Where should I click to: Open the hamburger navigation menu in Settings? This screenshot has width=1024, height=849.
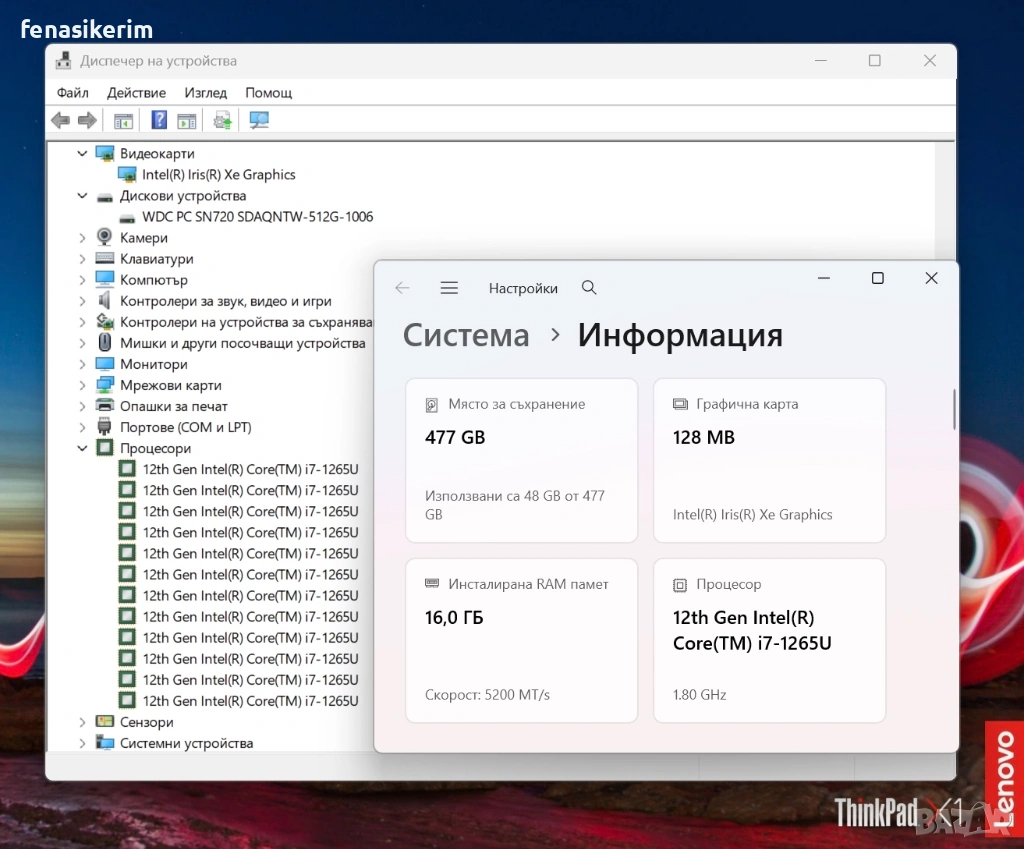(449, 288)
